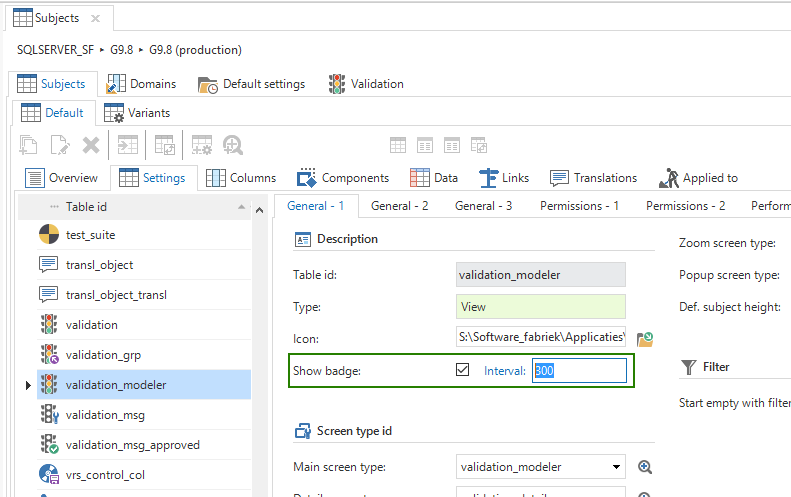Click the Type field showing View
The image size is (791, 497).
pyautogui.click(x=541, y=307)
